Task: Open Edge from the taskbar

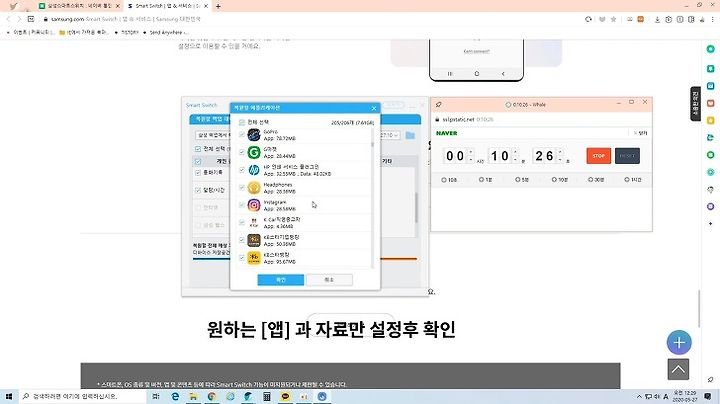Action: [x=175, y=396]
